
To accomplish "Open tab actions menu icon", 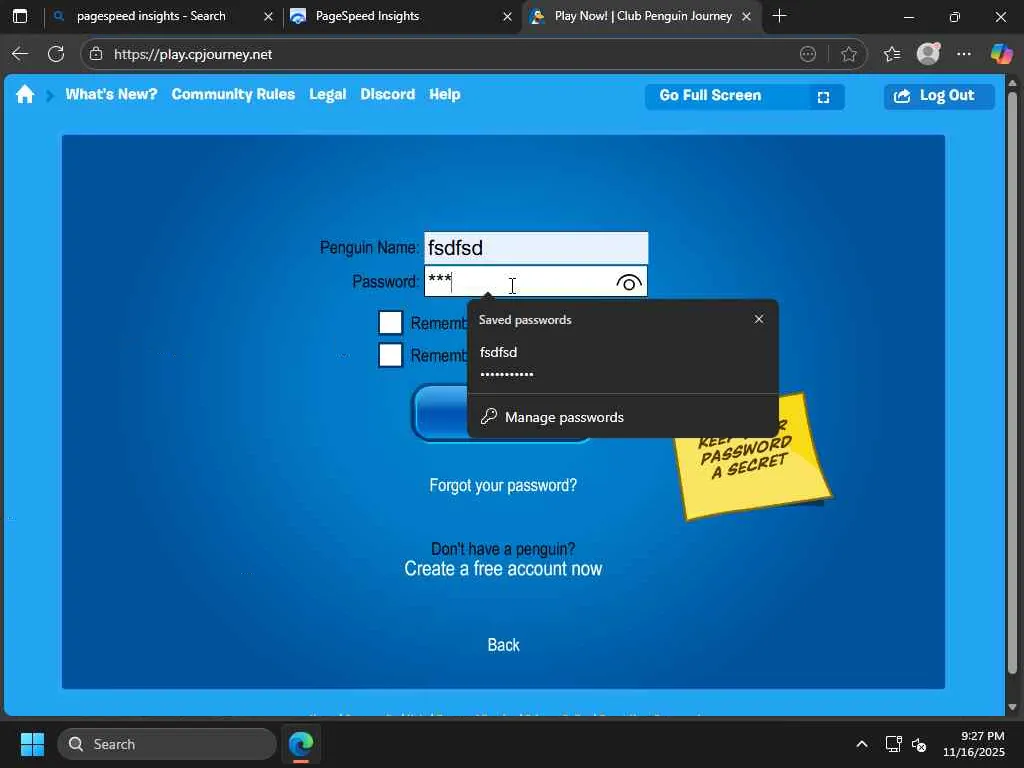I will click(x=20, y=16).
